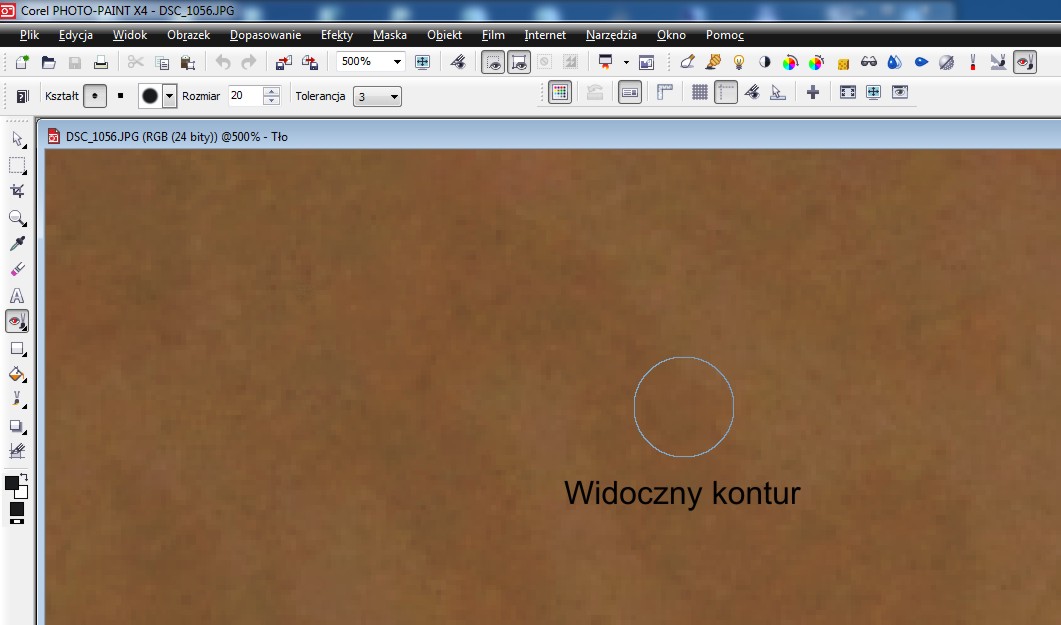Screen dimensions: 1061x625
Task: Pick the Eyedropper tool
Action: tap(17, 243)
